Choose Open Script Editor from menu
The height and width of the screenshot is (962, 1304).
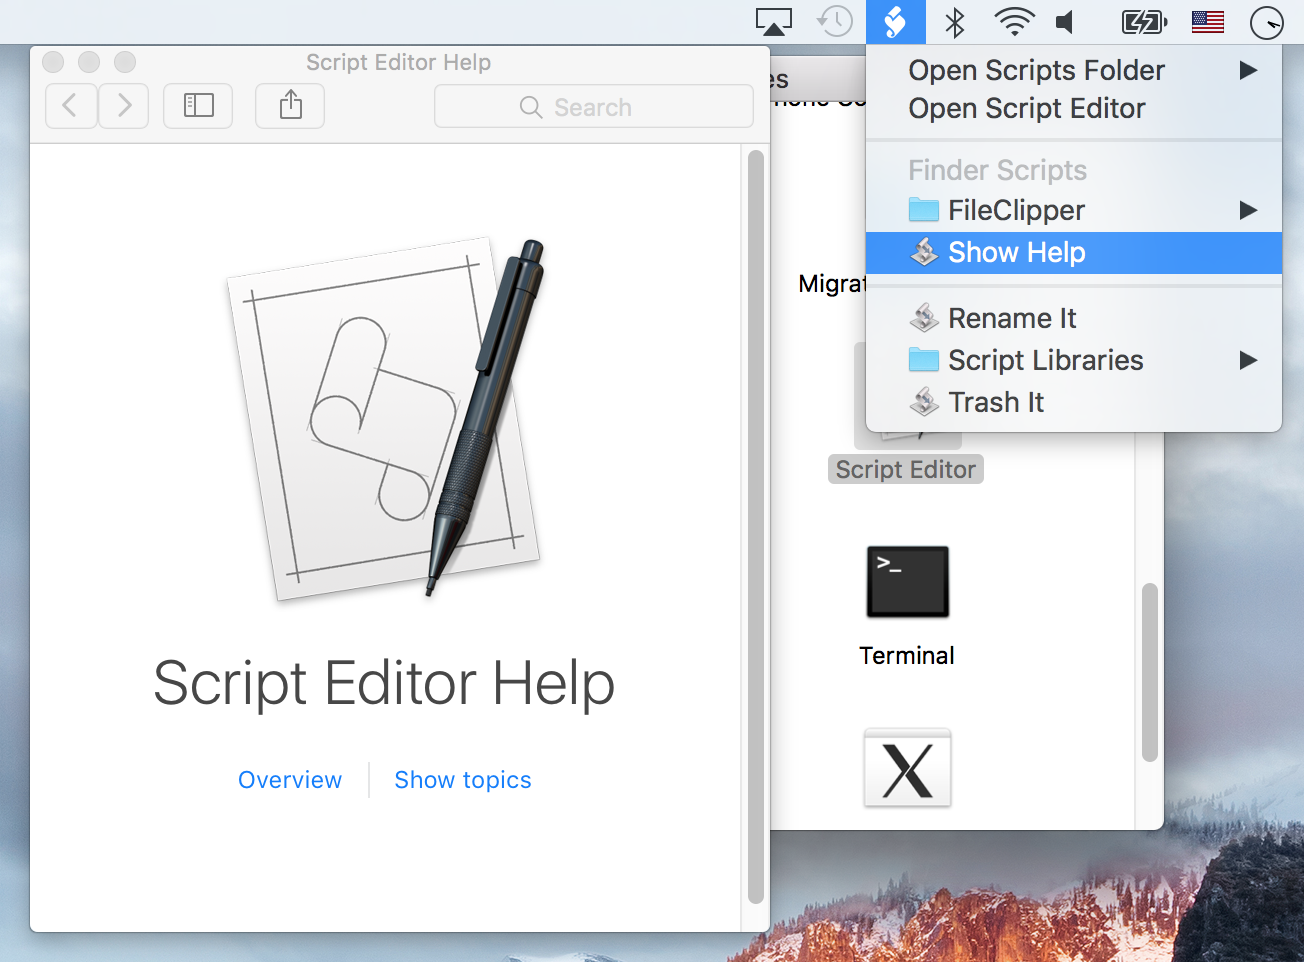point(1026,108)
